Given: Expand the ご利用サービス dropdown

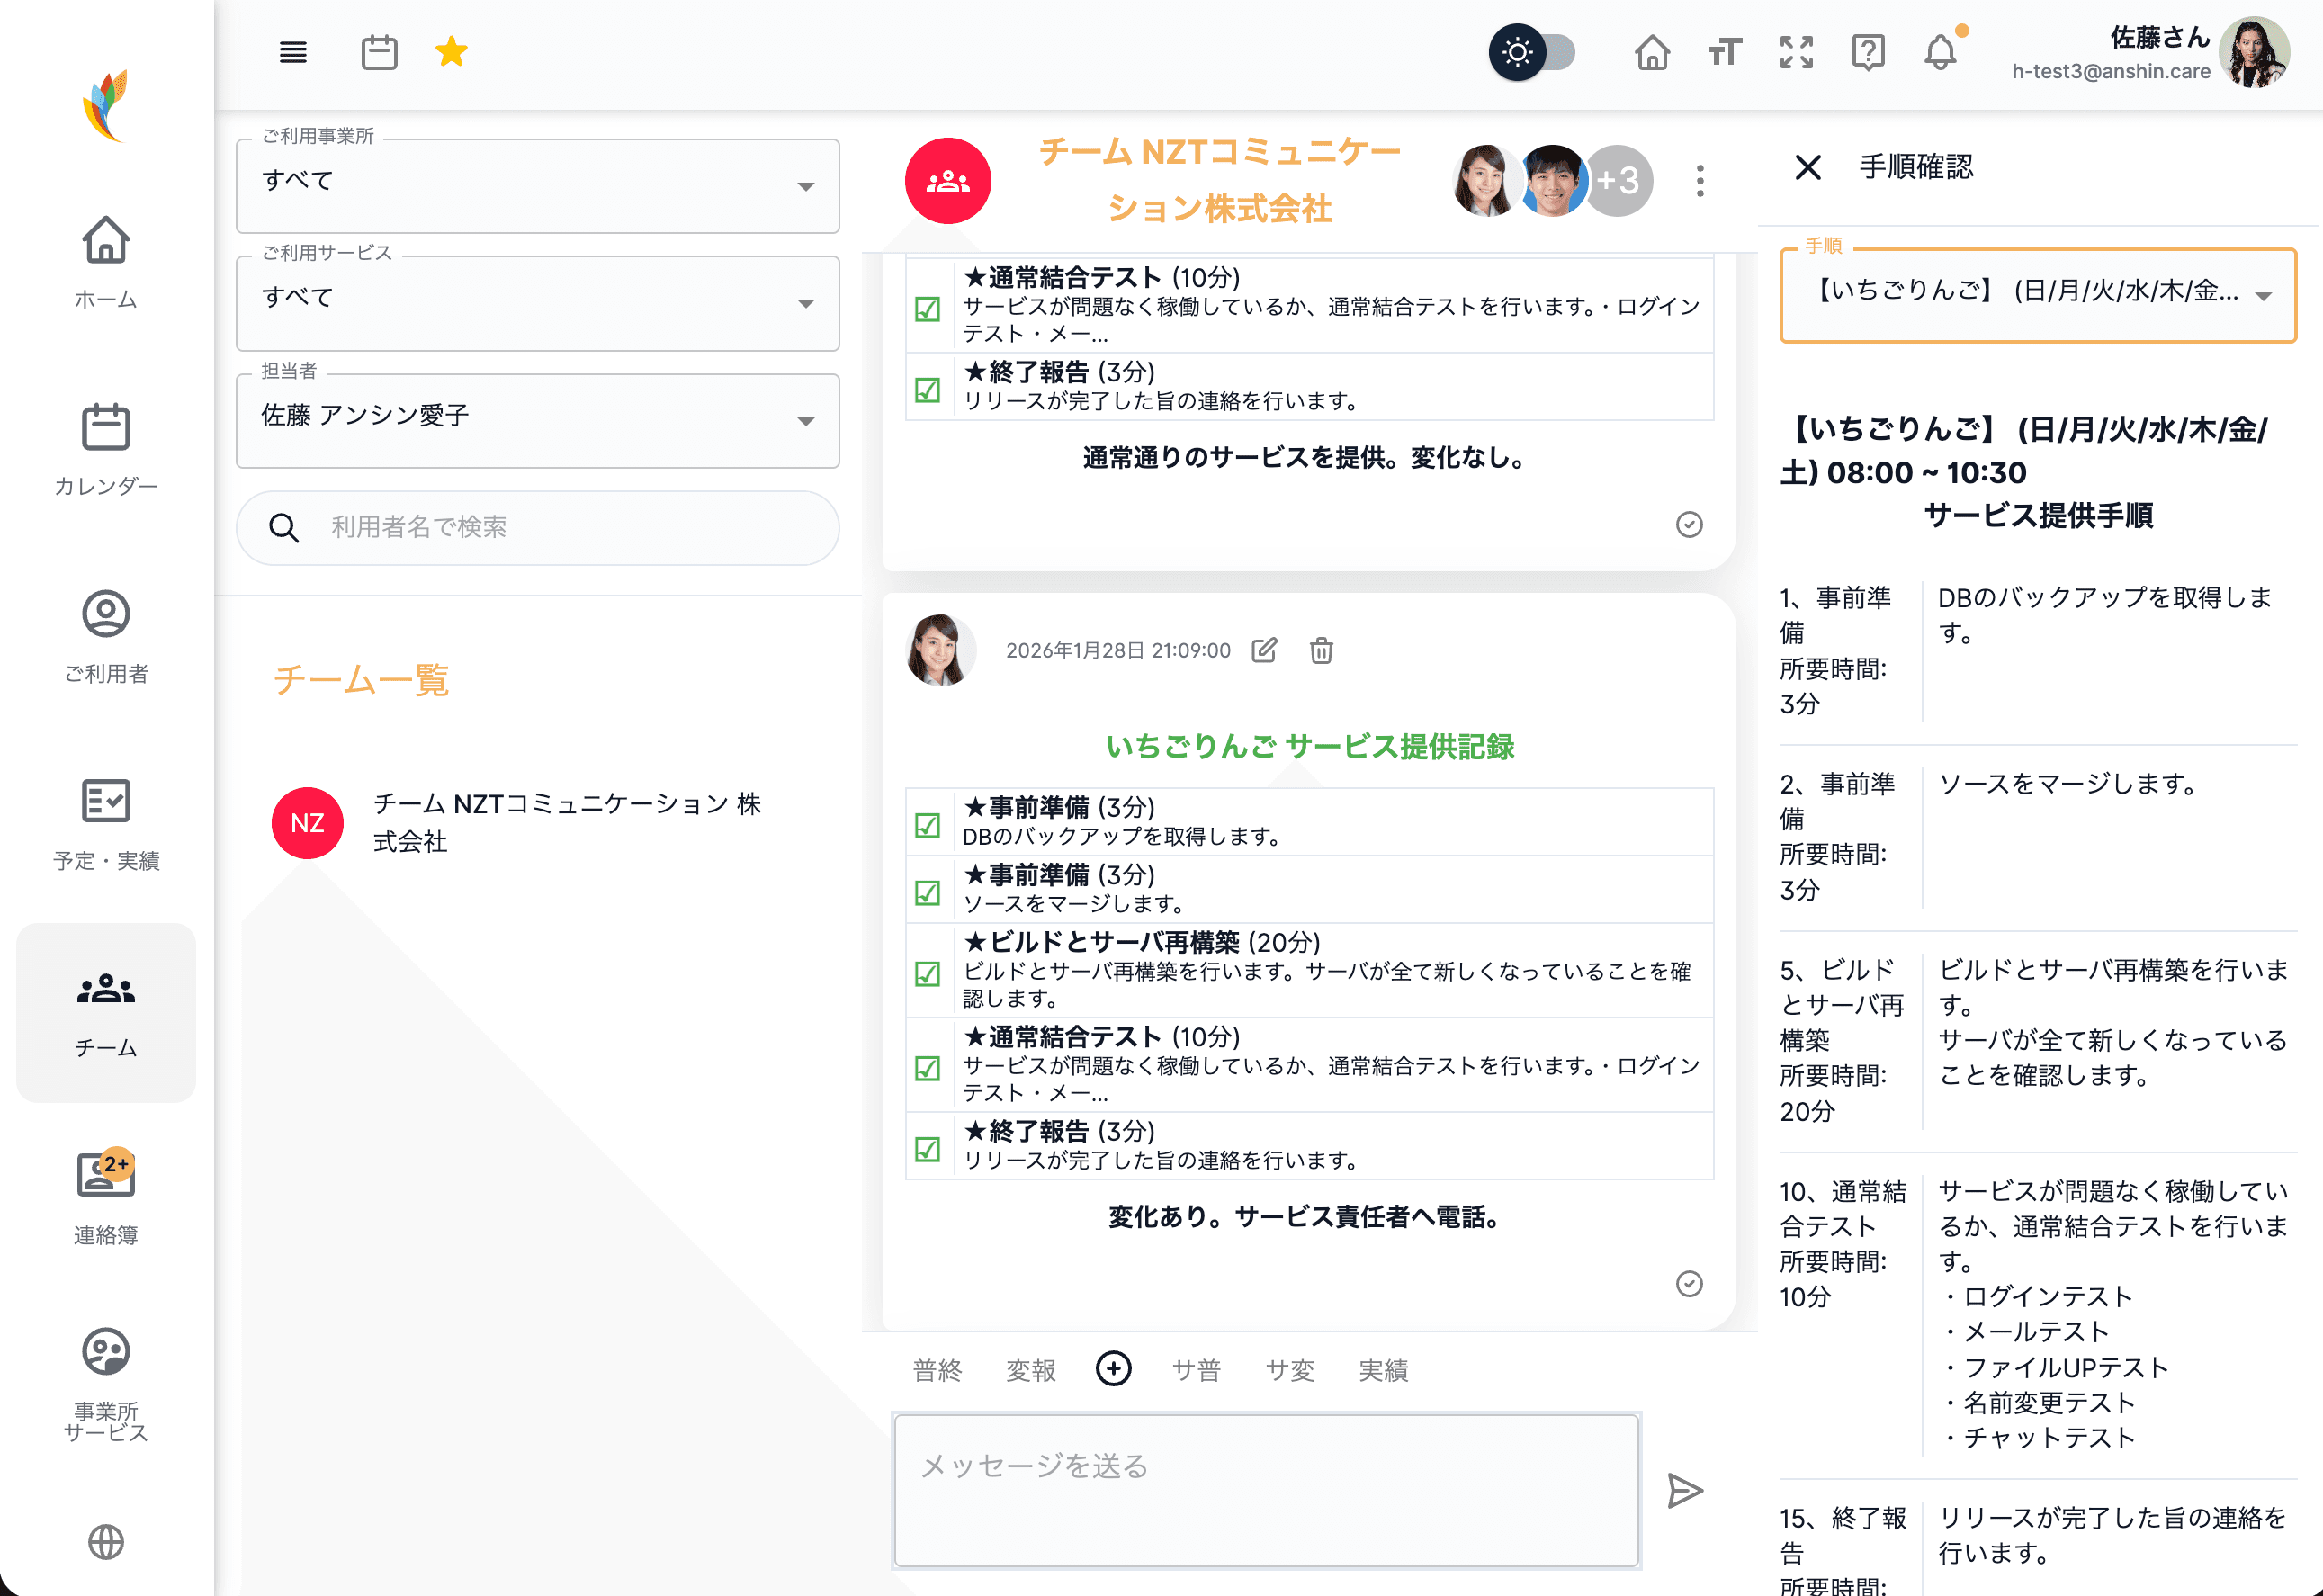Looking at the screenshot, I should coord(537,303).
